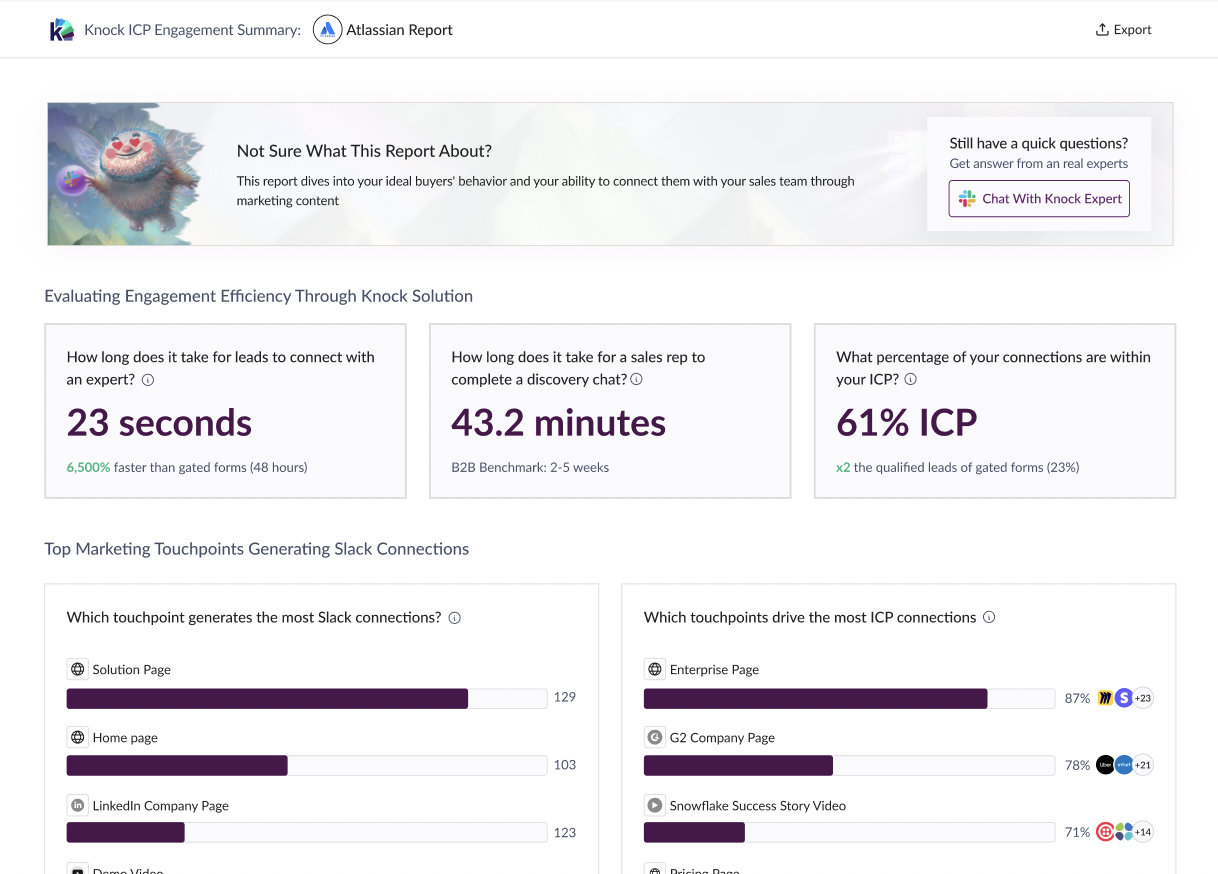Screen dimensions: 1218x874
Task: Click Snowflake Success Story Video play icon
Action: click(655, 805)
